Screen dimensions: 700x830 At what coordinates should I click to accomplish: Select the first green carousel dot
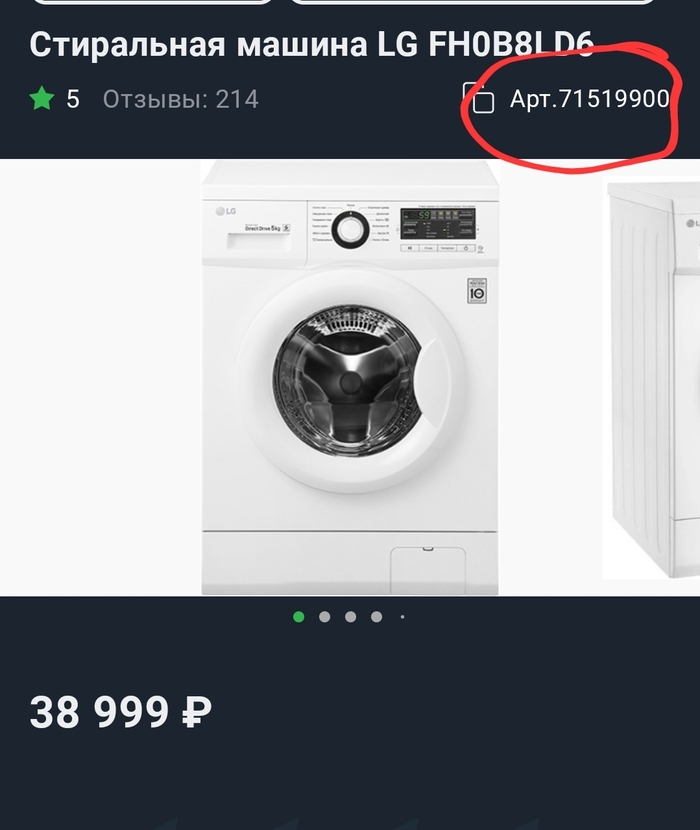[x=298, y=617]
